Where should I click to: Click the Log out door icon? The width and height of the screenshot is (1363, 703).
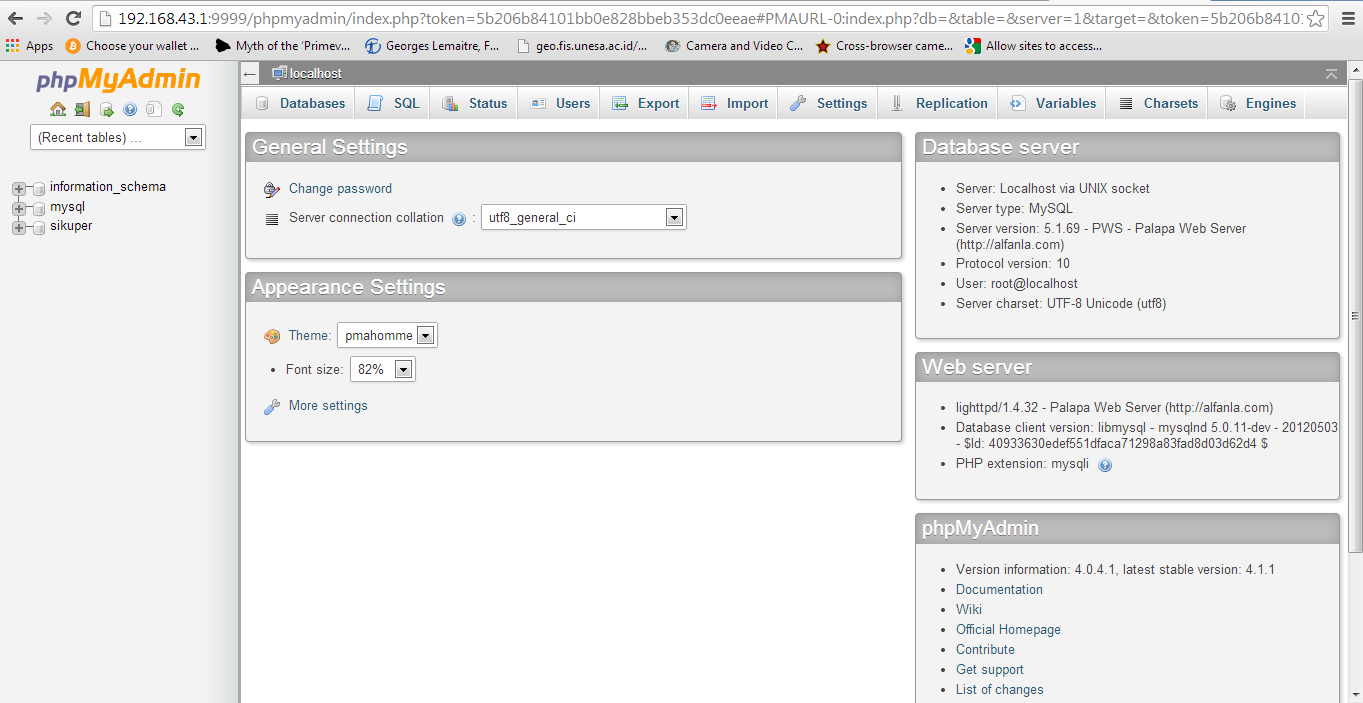tap(82, 109)
